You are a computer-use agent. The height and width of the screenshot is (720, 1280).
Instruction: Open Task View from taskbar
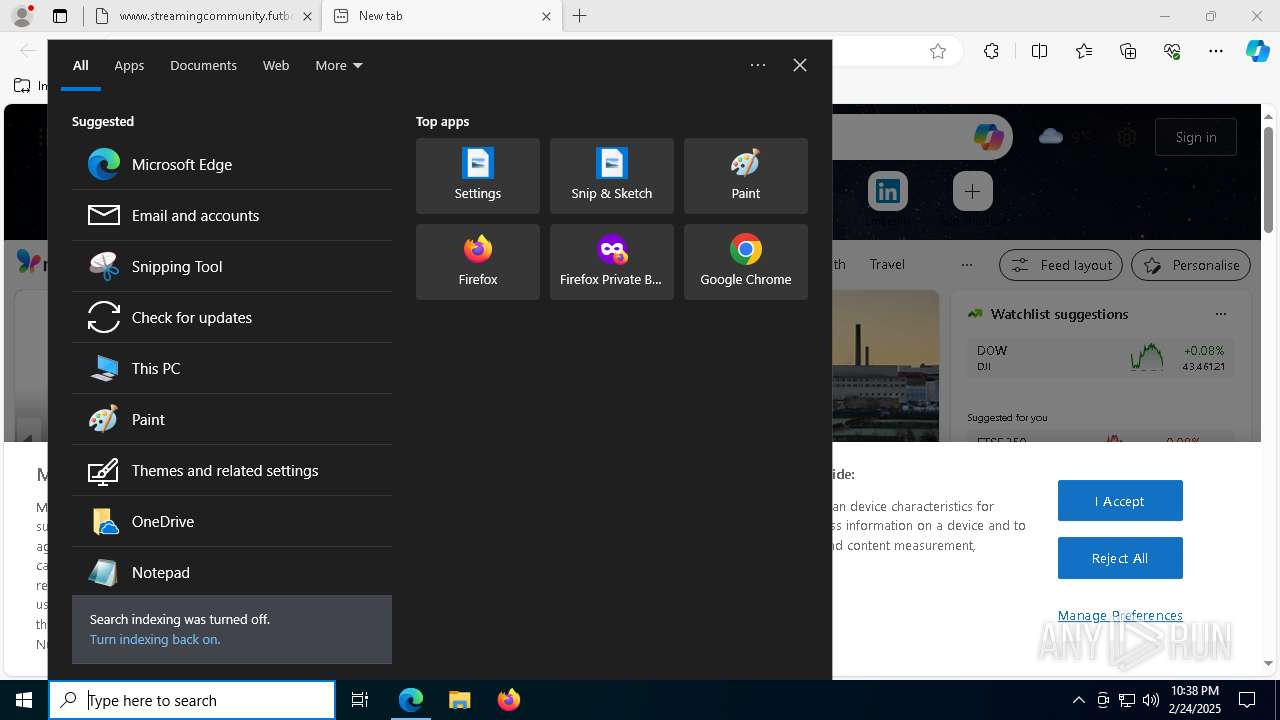point(360,700)
